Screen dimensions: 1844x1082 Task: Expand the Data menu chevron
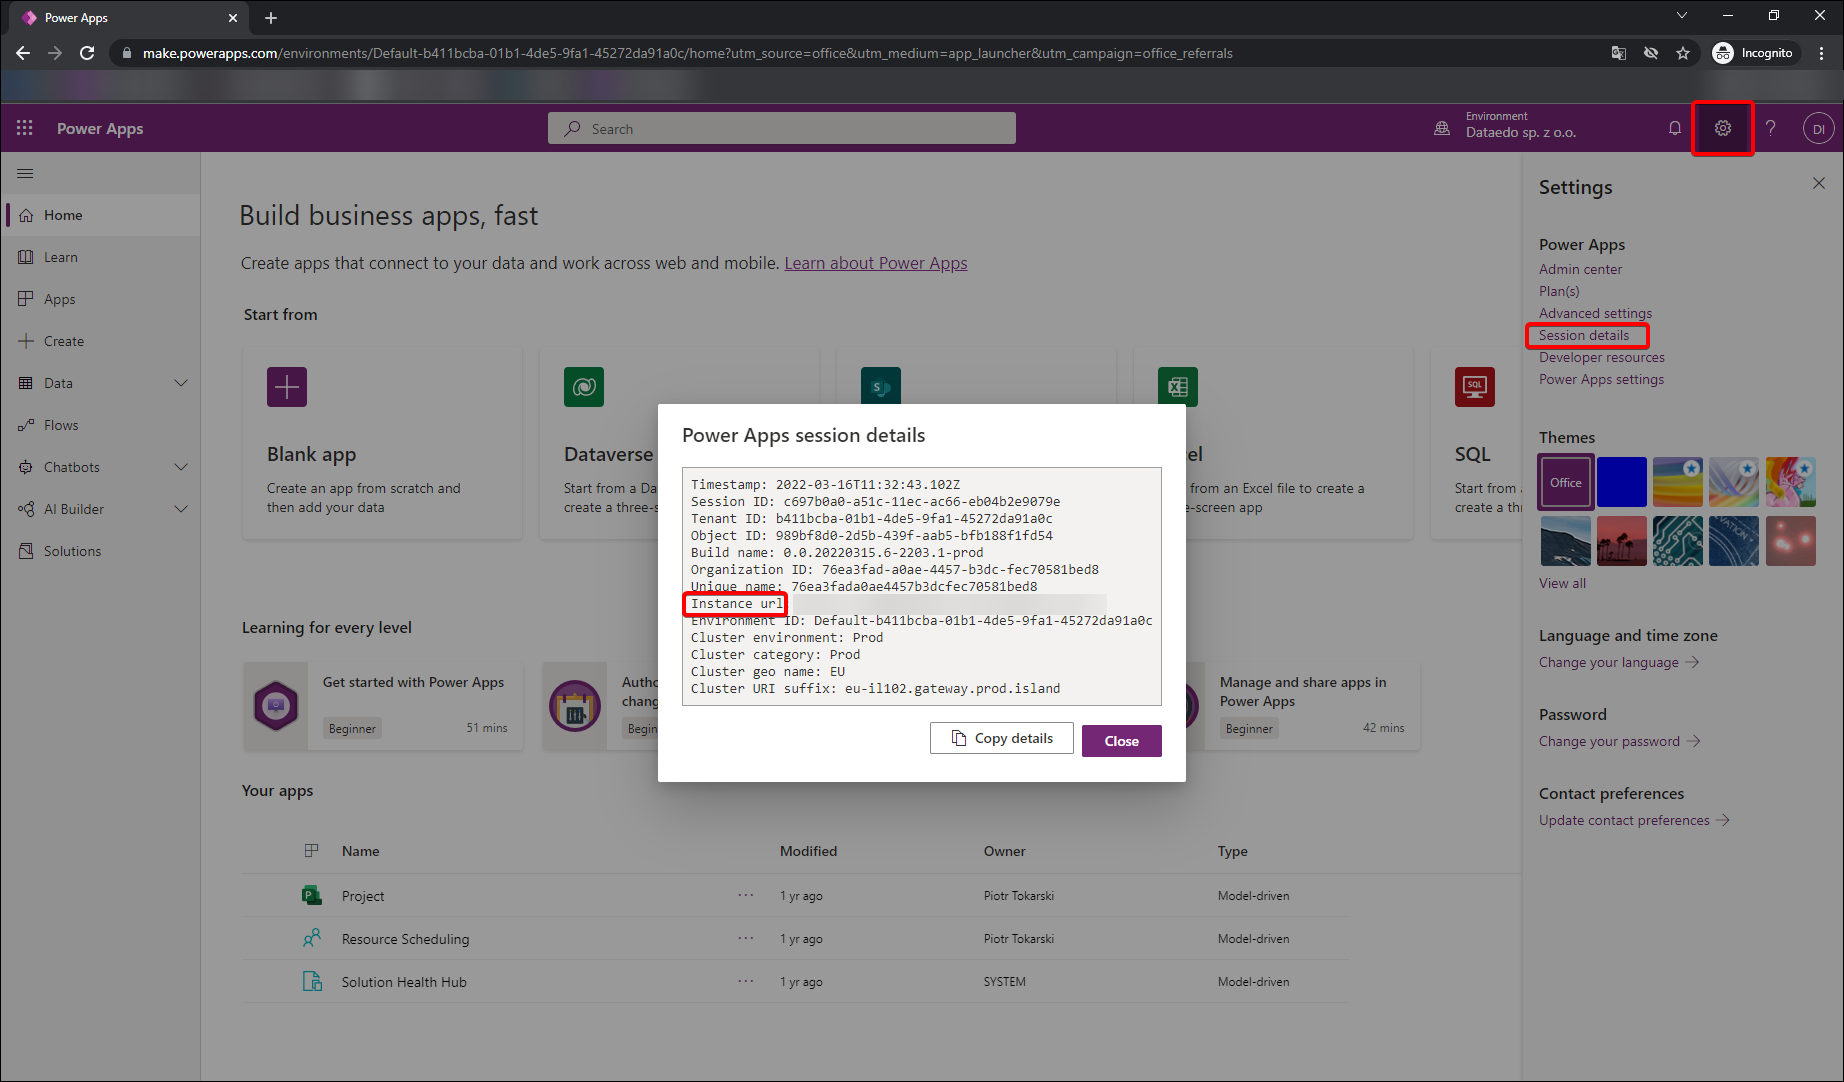(181, 383)
